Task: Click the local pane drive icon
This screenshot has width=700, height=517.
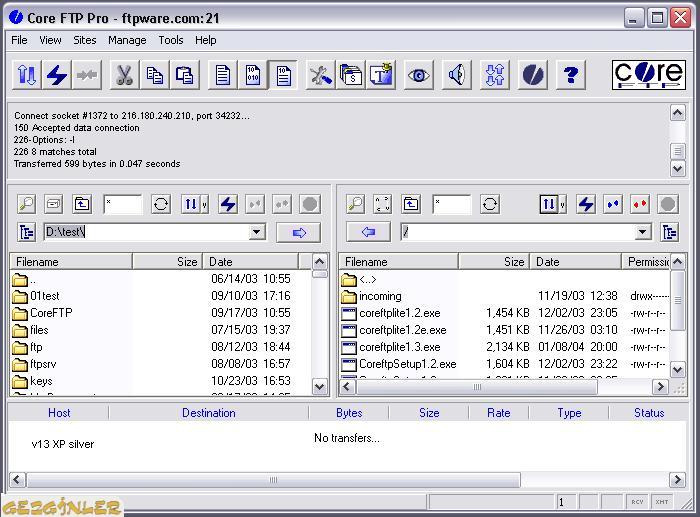Action: [54, 204]
